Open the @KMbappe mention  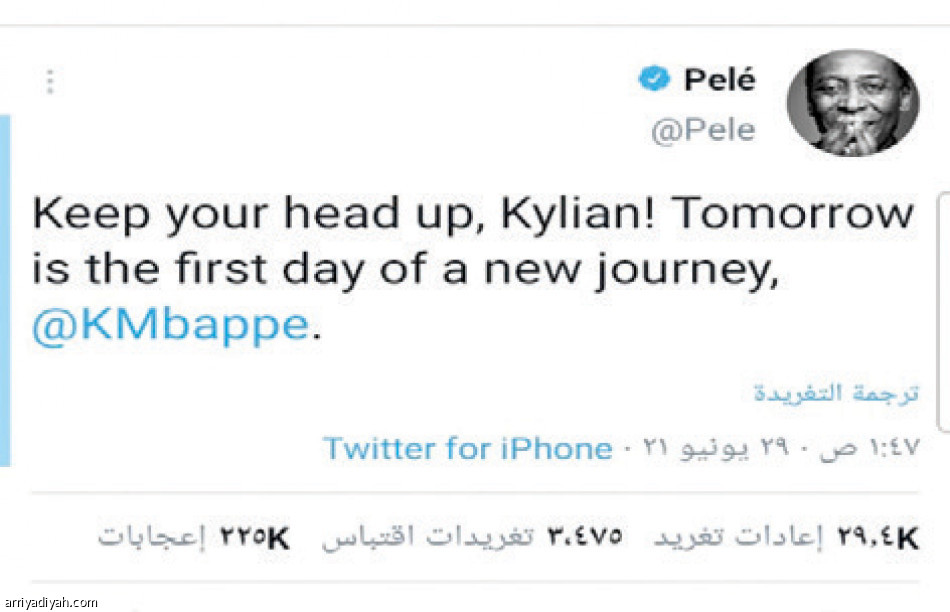tap(170, 327)
